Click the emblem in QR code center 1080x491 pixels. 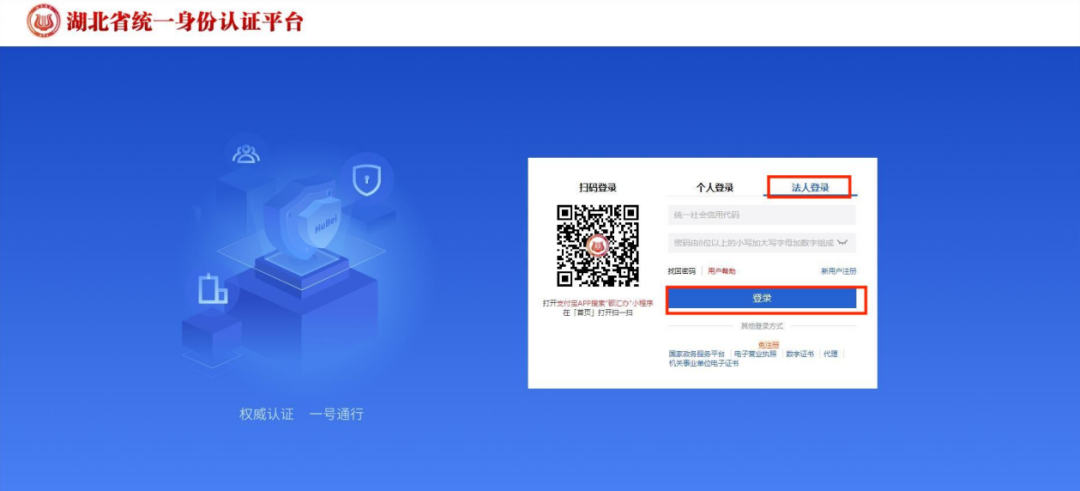click(598, 246)
